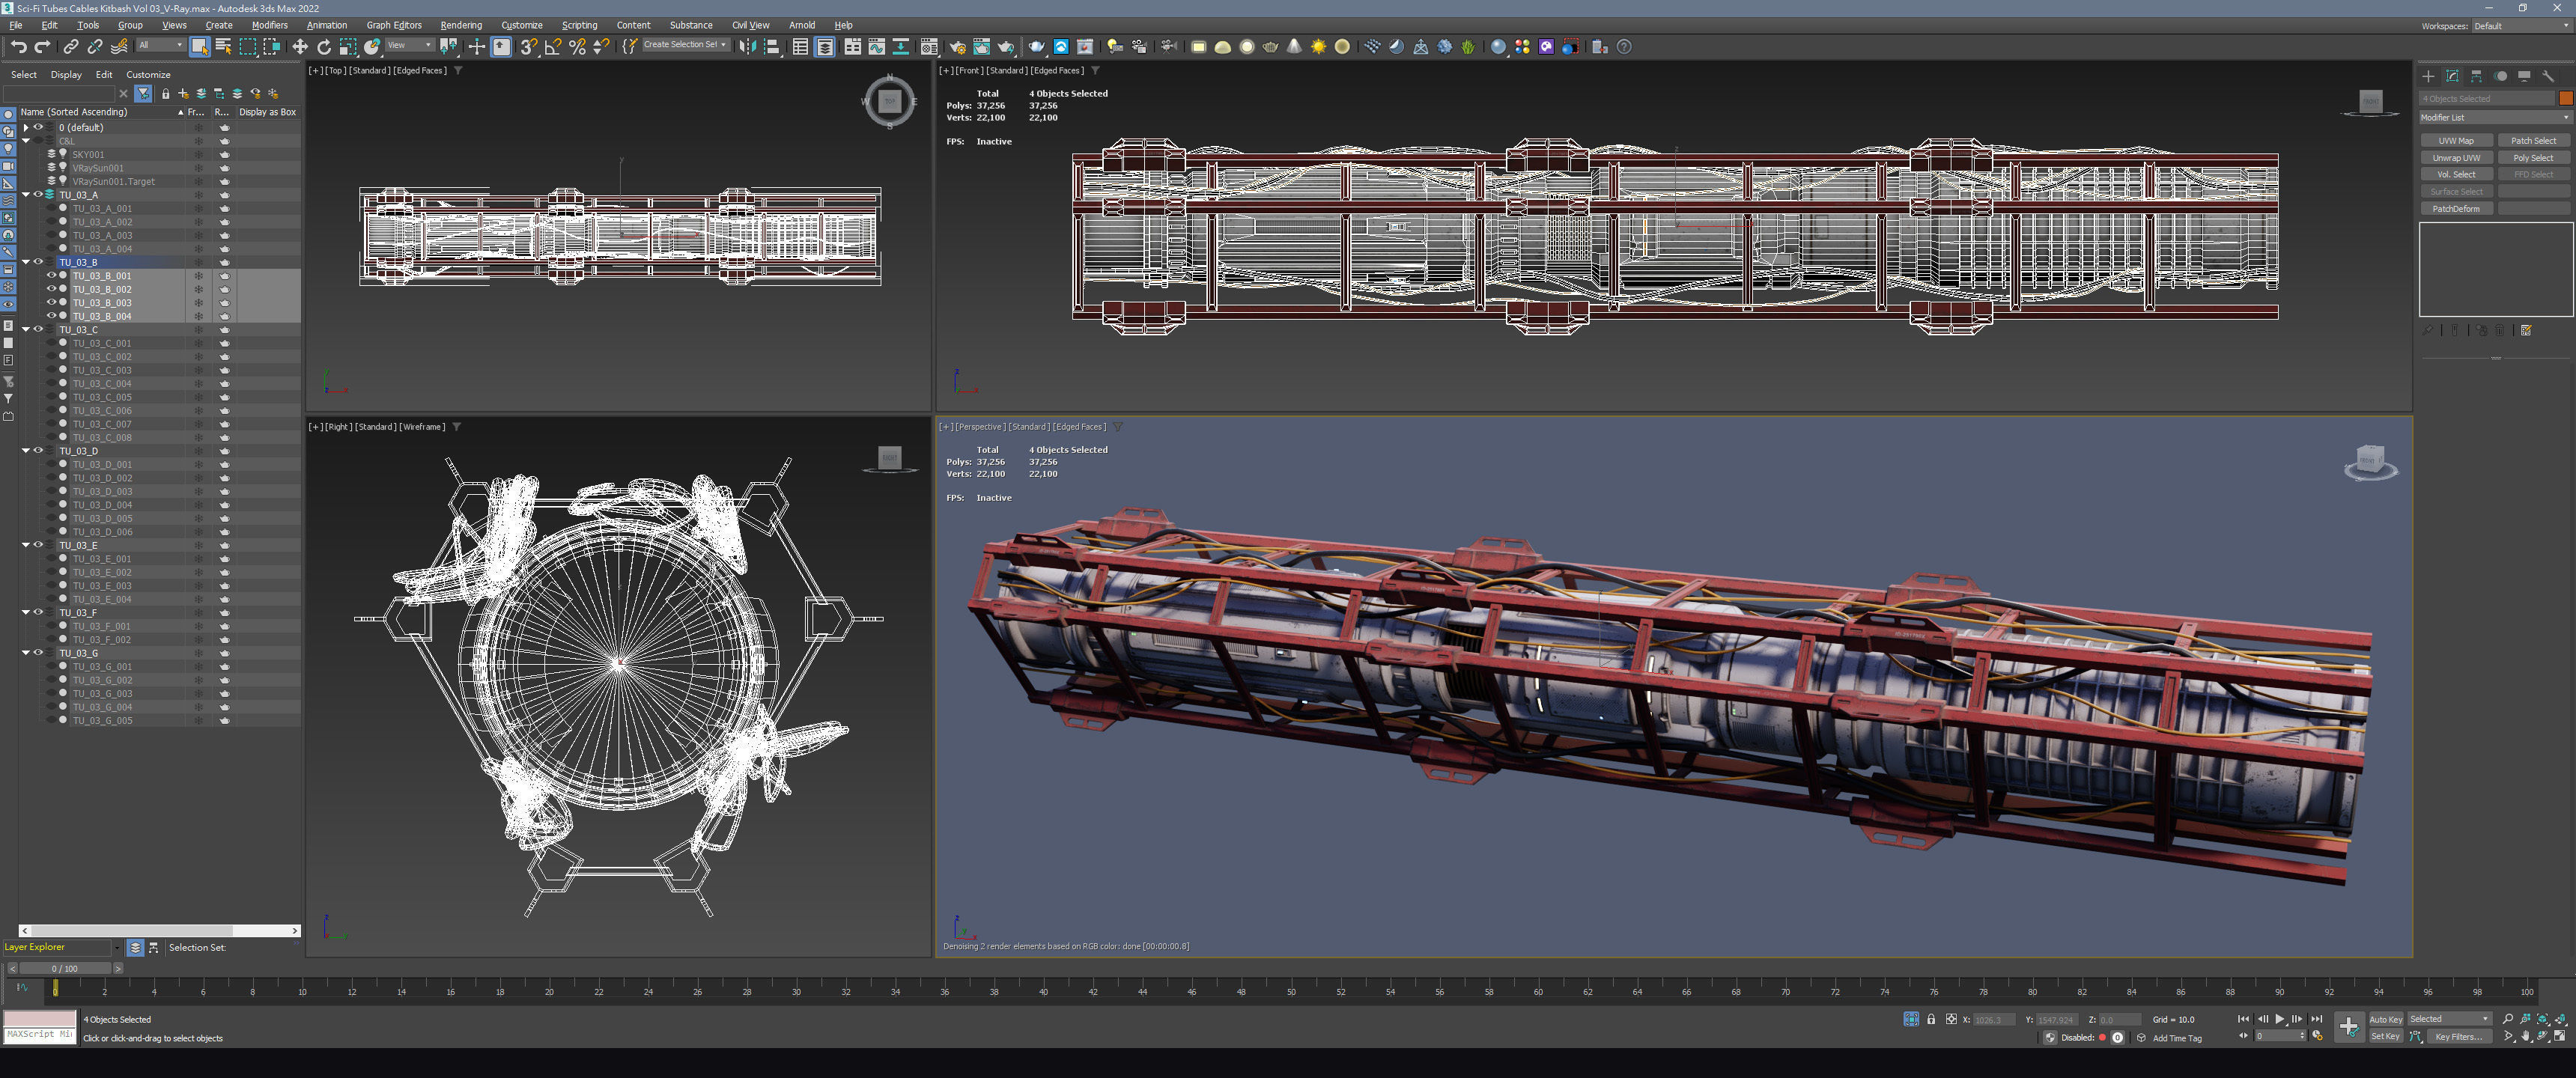Viewport: 2576px width, 1078px height.
Task: Click the Poly Select button
Action: (x=2533, y=158)
